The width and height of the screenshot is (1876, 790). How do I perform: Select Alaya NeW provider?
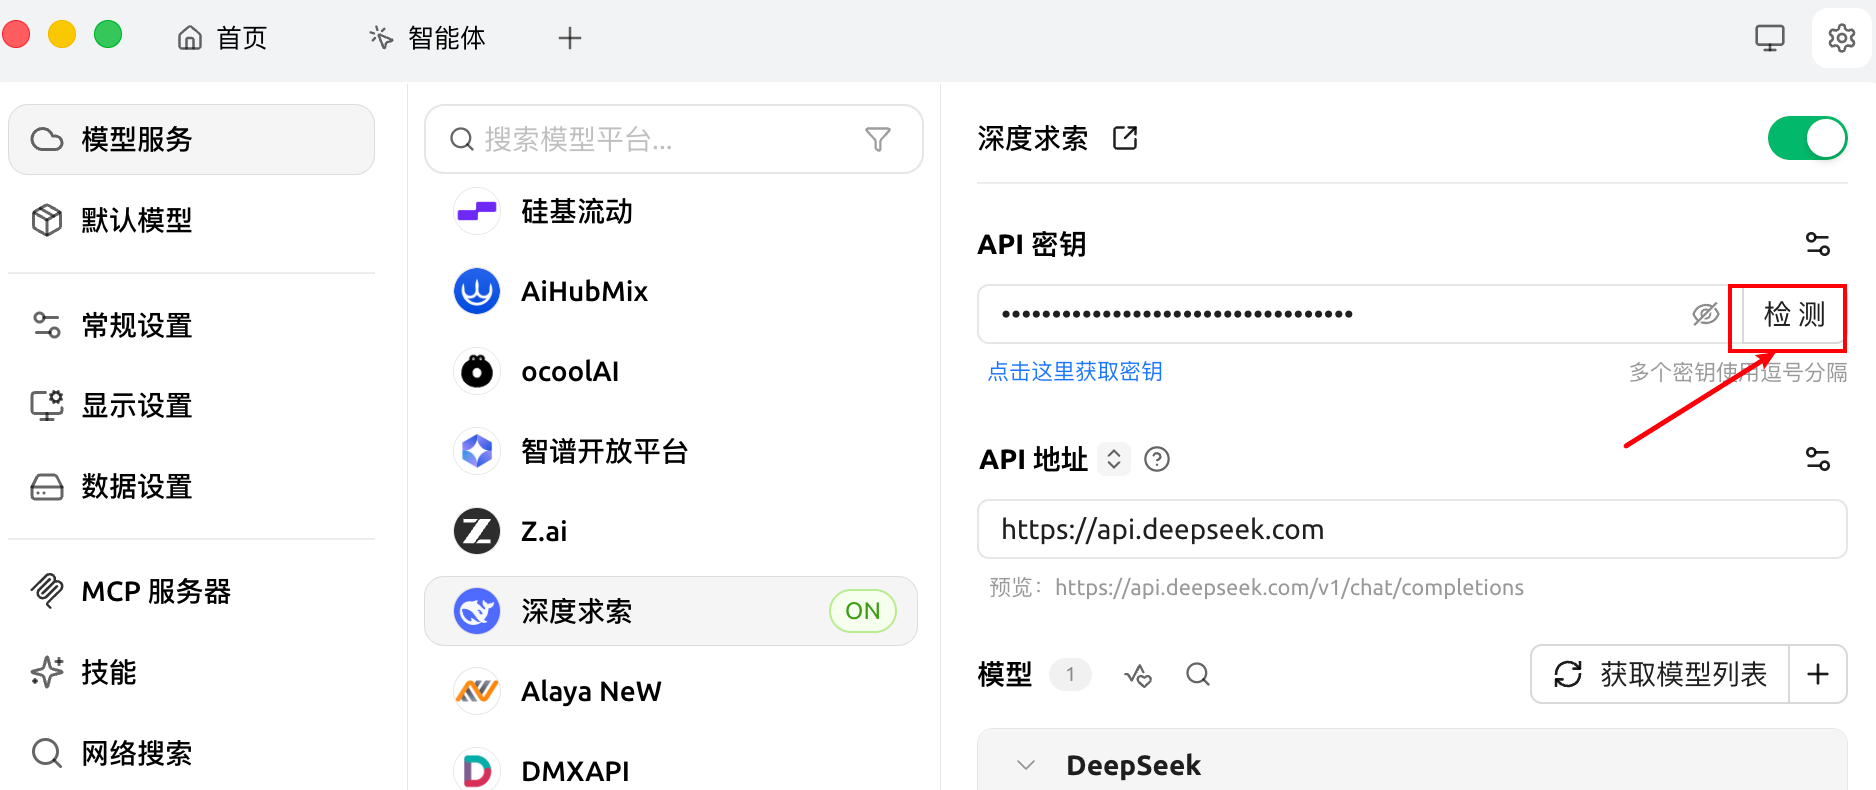pos(671,691)
